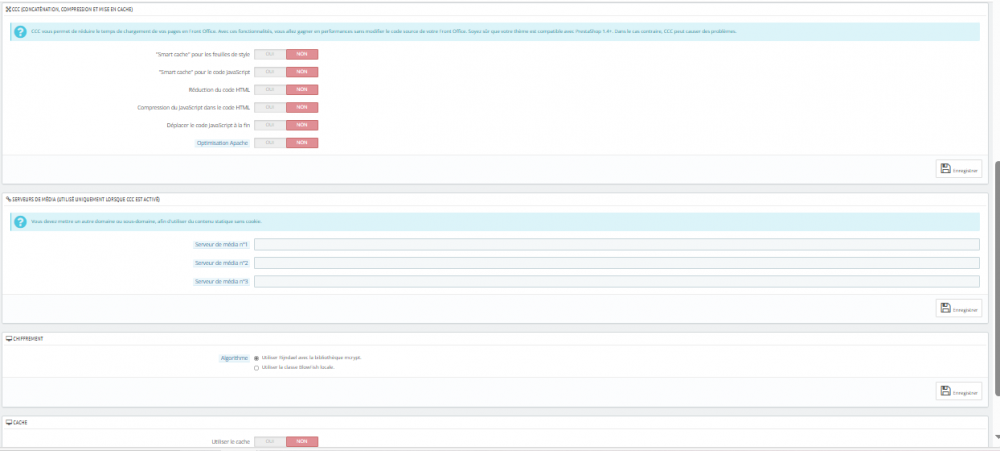
Task: Save media servers section with Enregistrer
Action: [x=959, y=307]
